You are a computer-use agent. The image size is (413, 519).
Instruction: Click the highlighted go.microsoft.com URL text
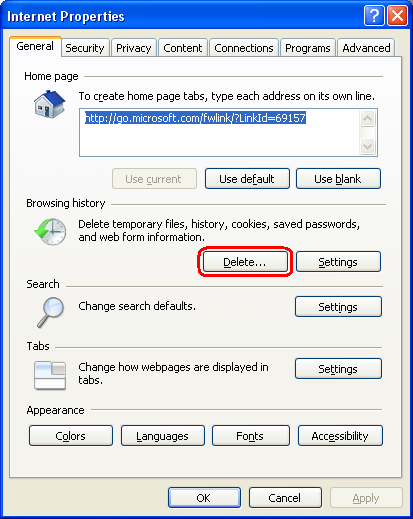tap(195, 118)
